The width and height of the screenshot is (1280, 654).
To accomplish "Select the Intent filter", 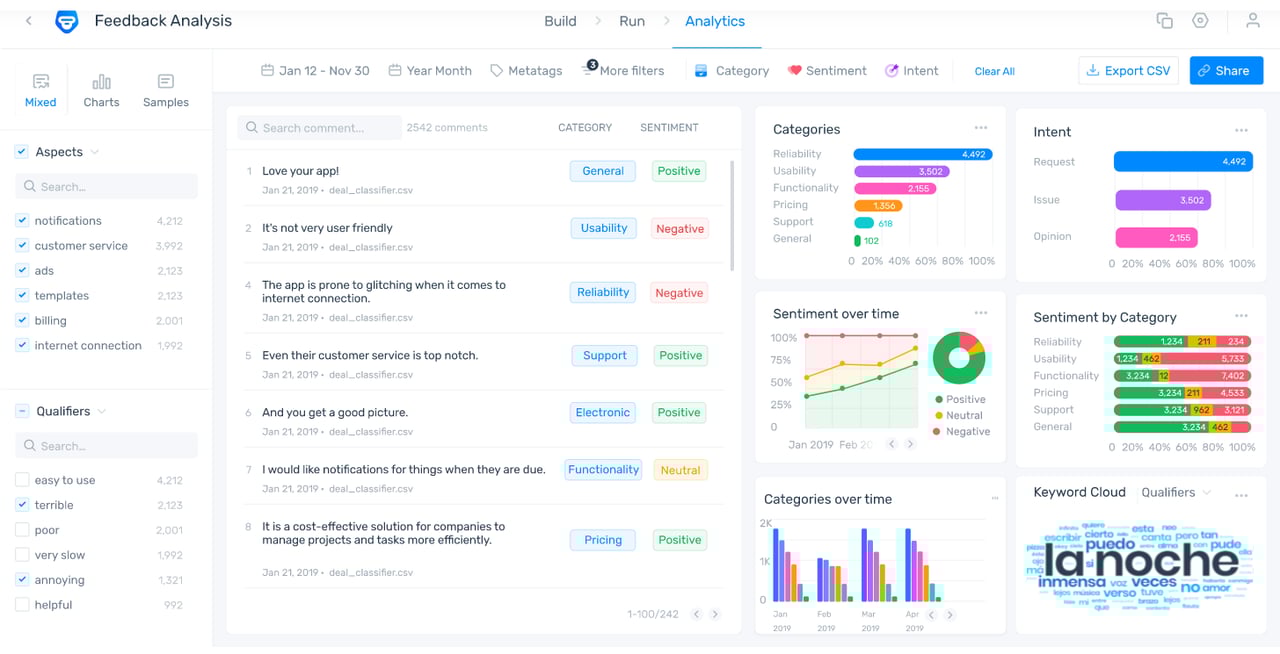I will coord(911,71).
